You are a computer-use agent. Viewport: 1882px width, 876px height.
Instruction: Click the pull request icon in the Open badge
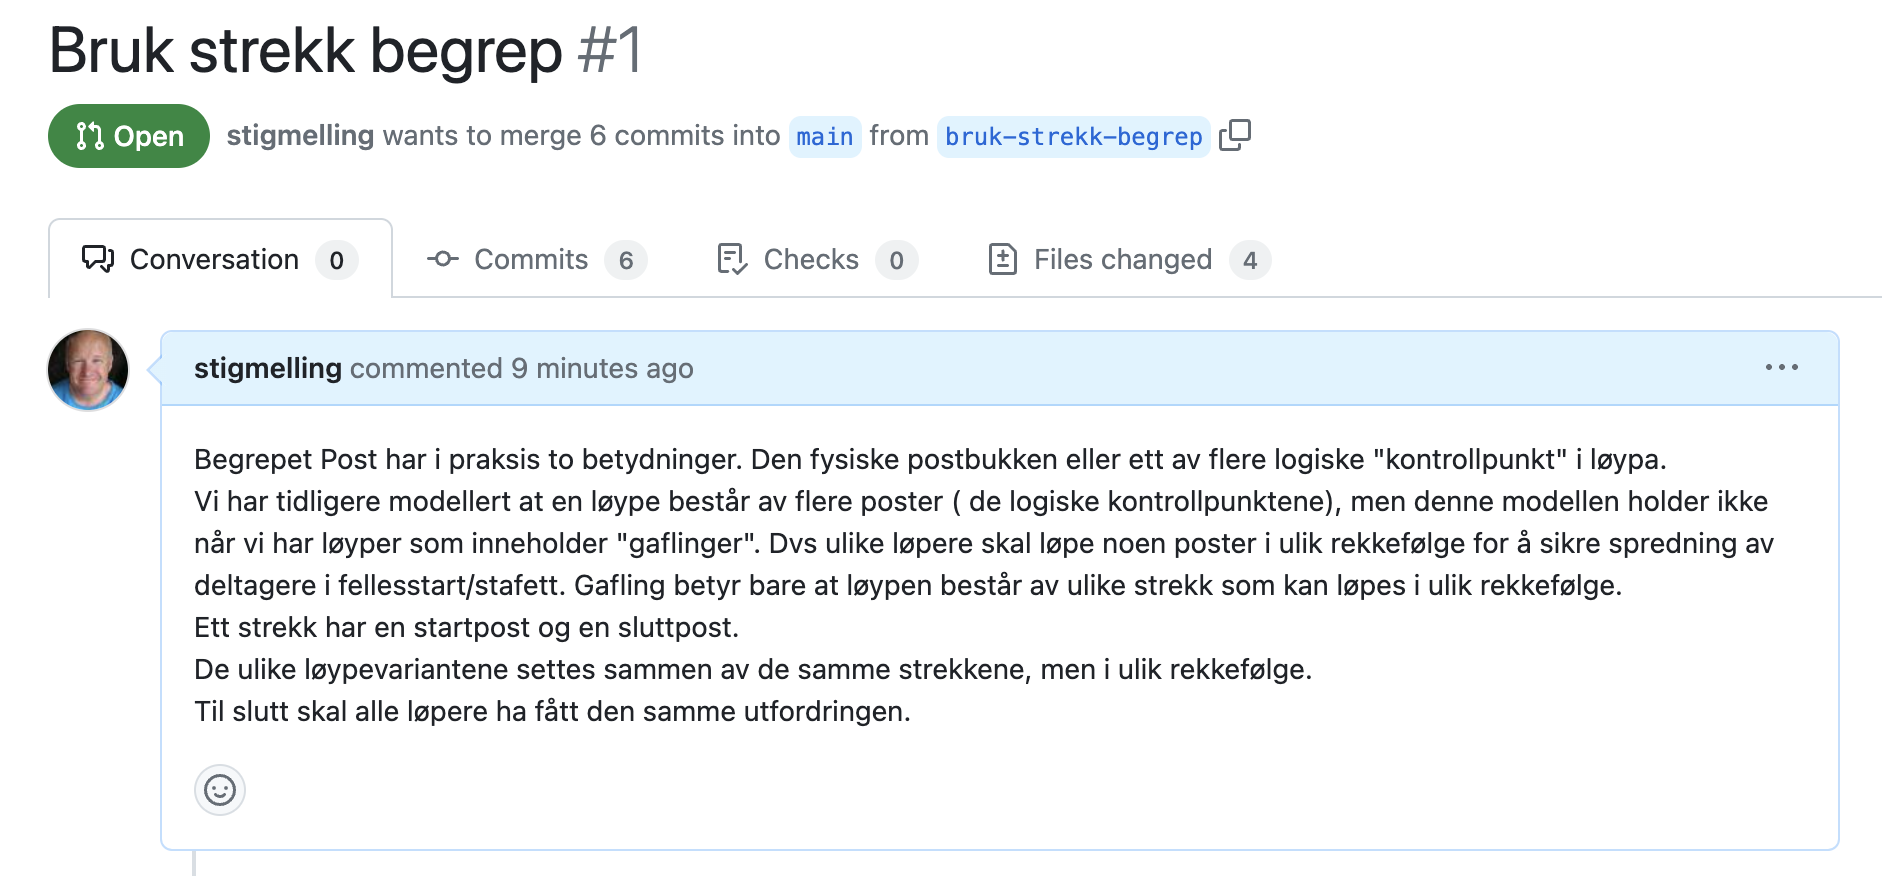coord(90,136)
